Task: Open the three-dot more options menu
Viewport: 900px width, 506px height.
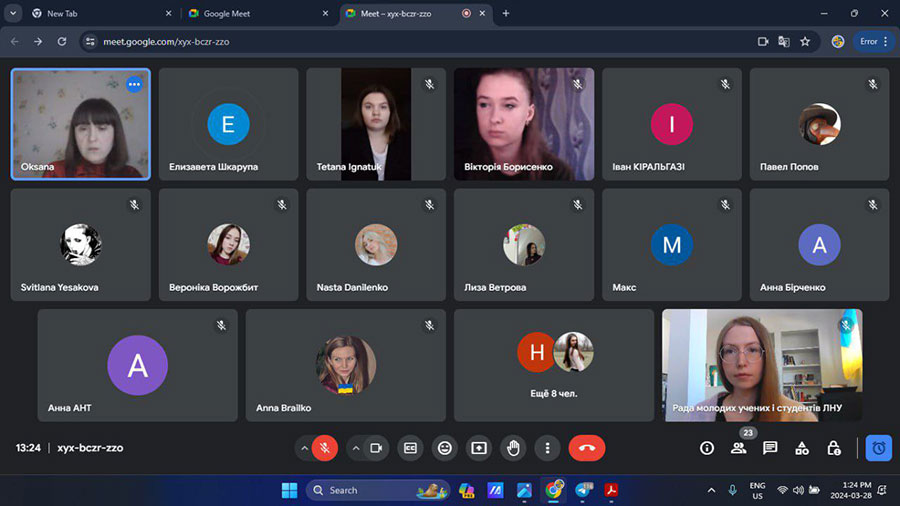Action: pos(548,448)
